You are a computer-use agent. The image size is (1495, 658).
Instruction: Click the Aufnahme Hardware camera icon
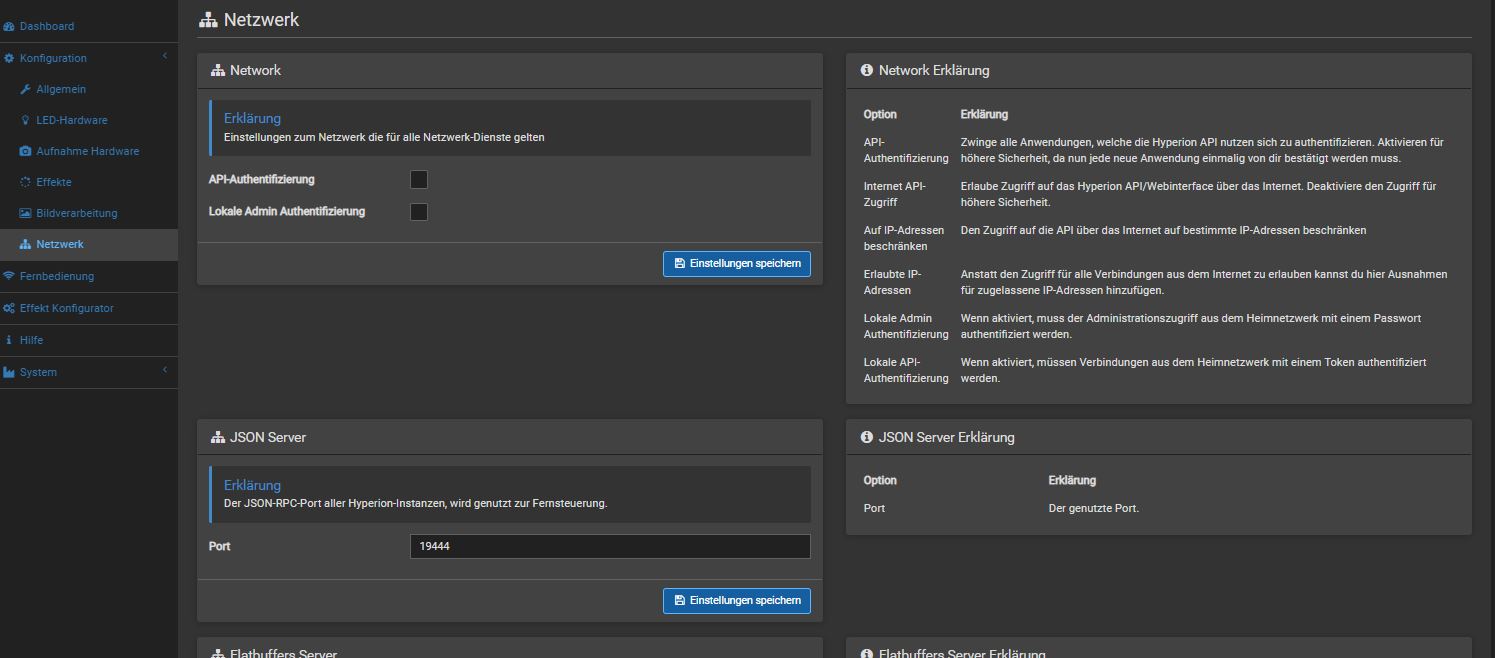tap(26, 151)
